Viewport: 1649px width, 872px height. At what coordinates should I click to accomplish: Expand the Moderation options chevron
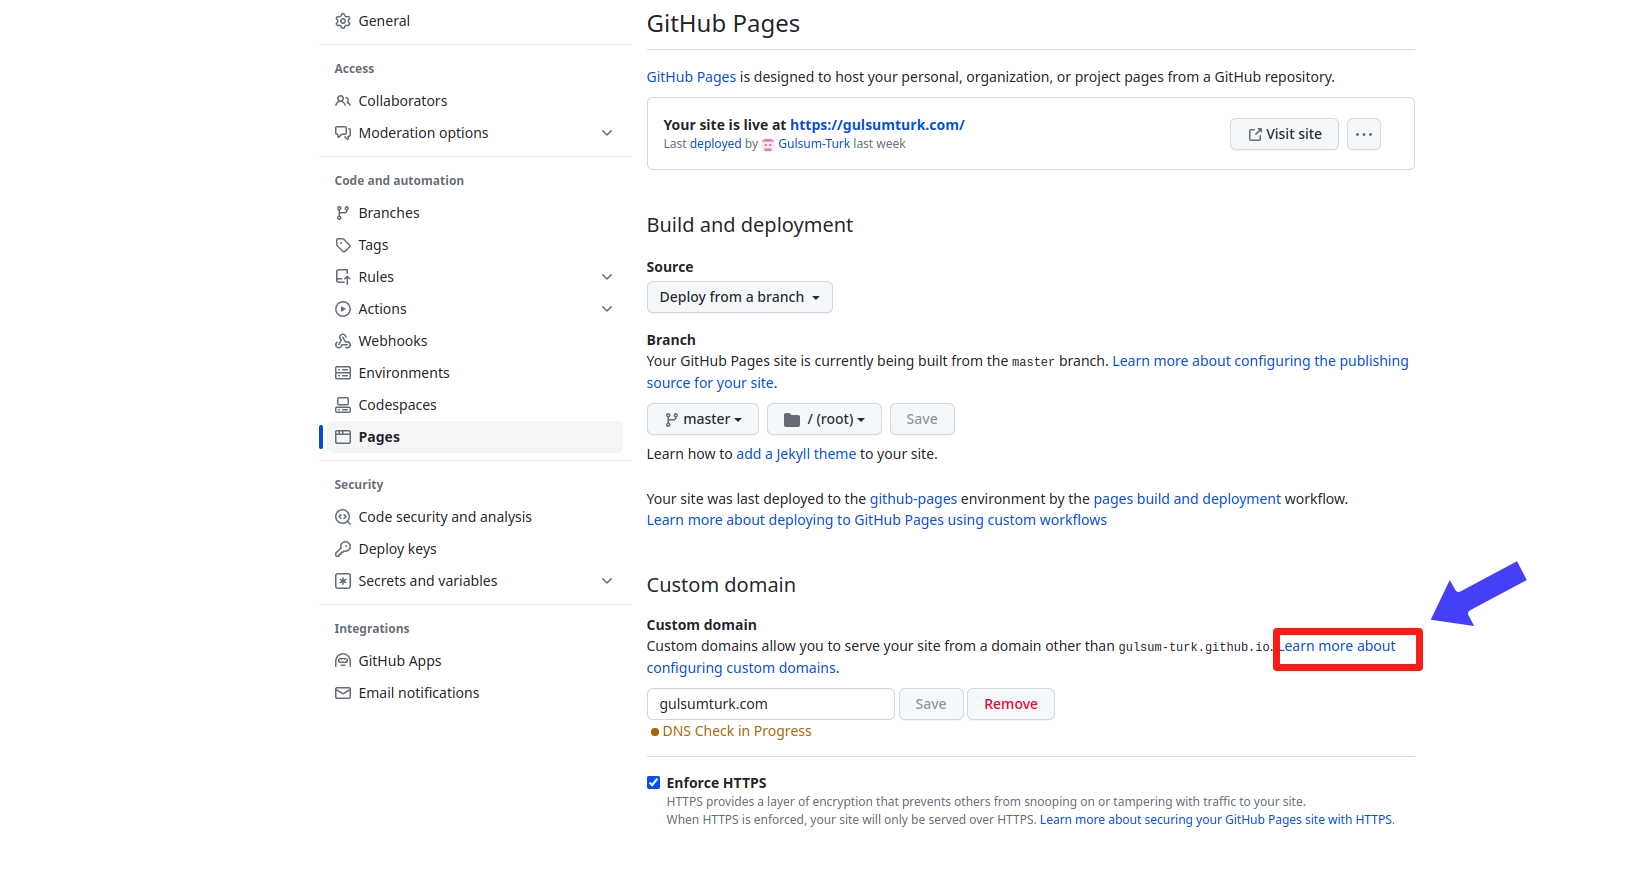607,133
